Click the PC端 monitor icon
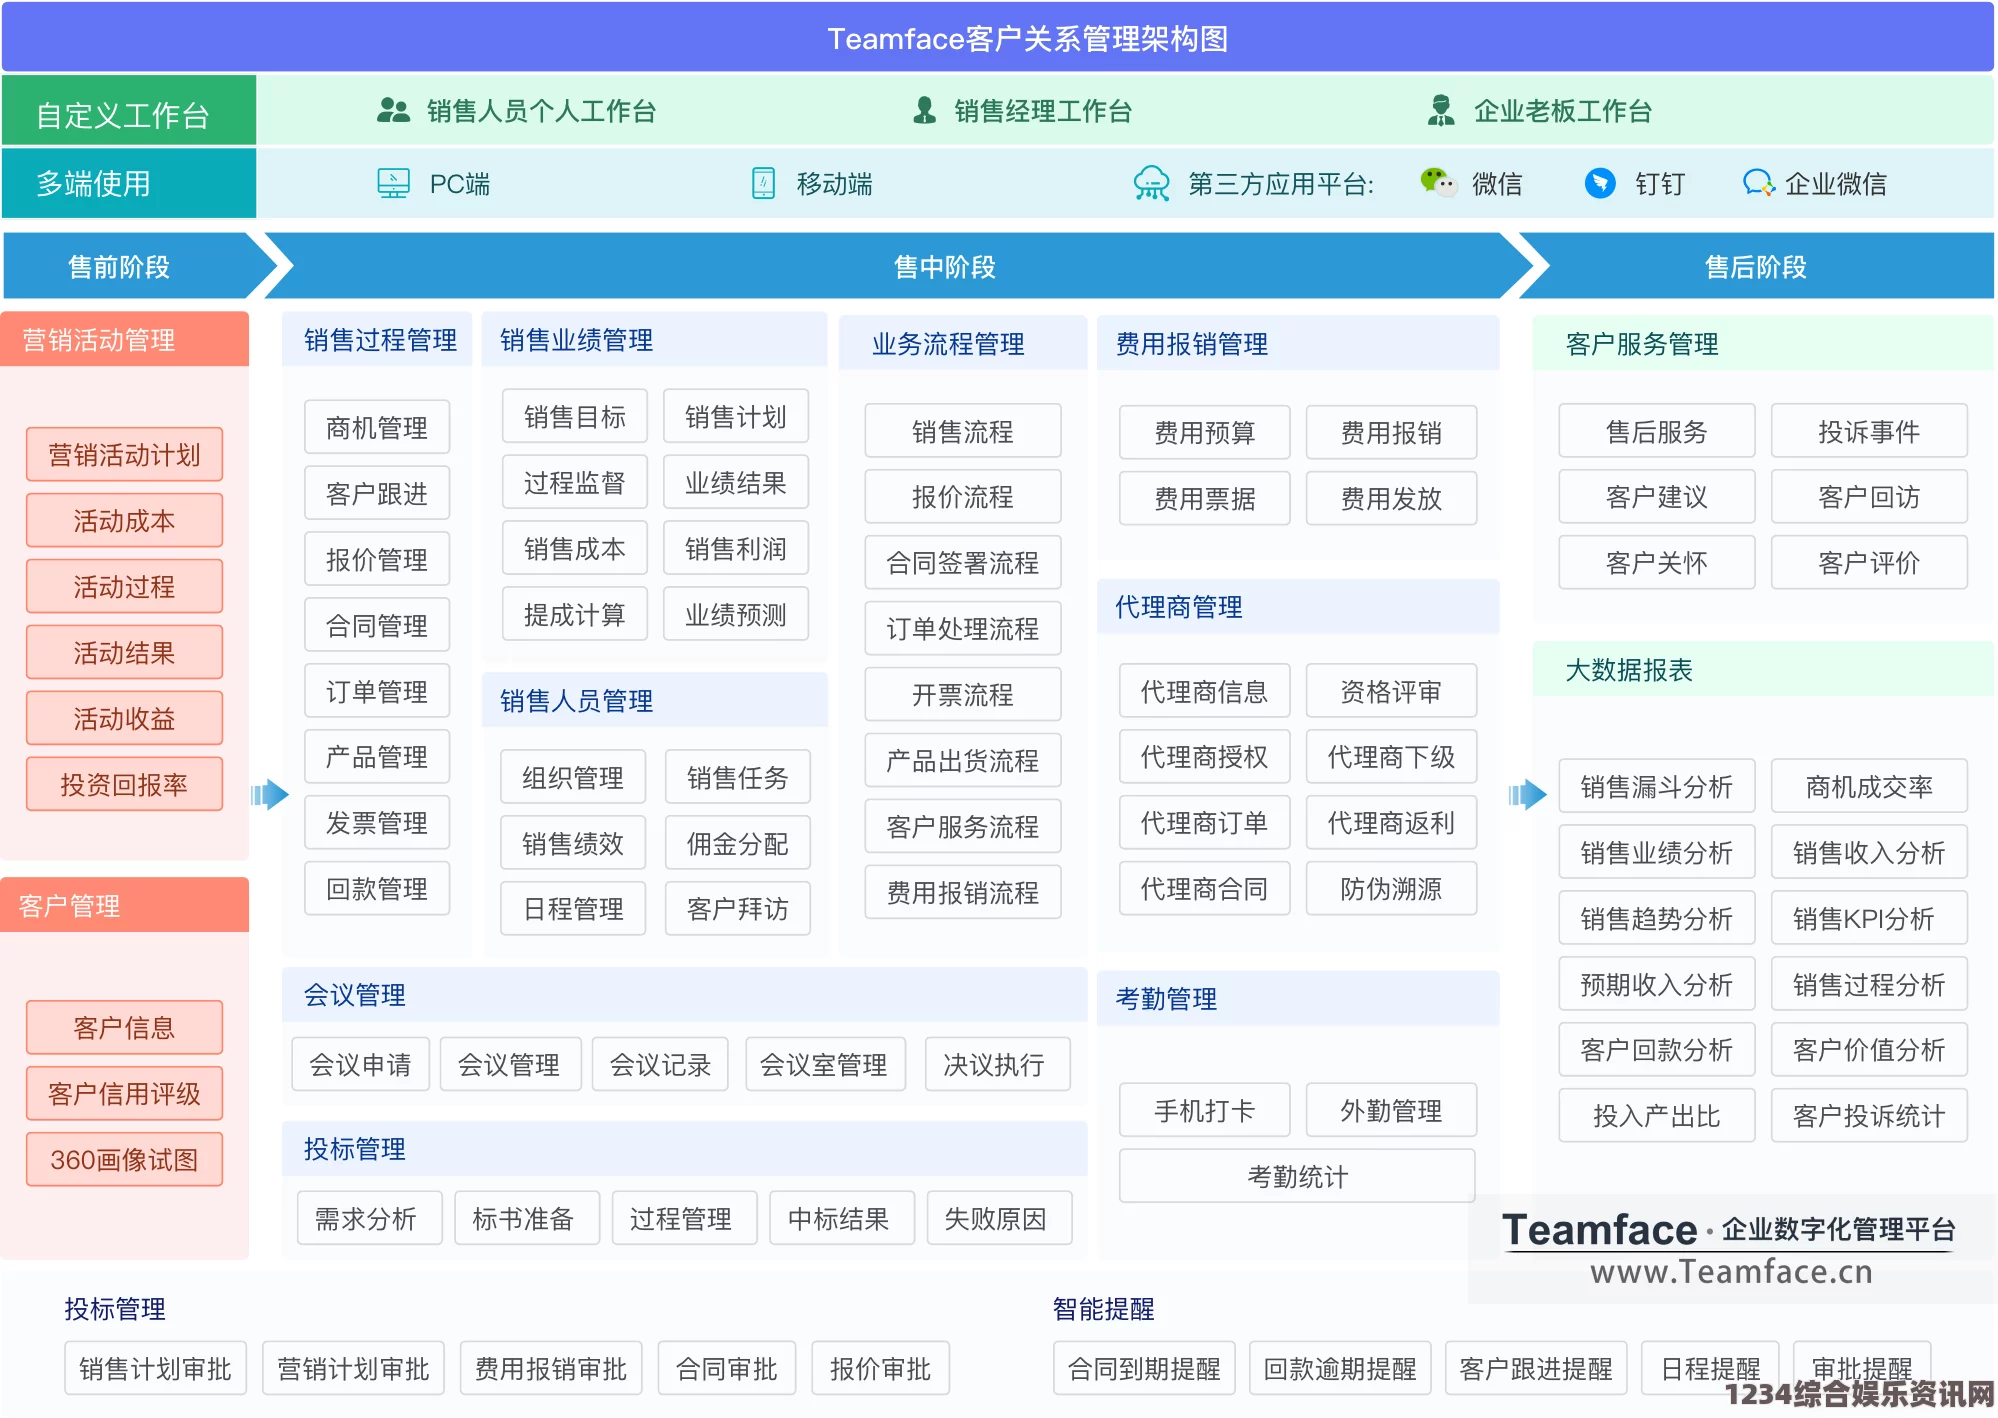Image resolution: width=1998 pixels, height=1418 pixels. point(393,183)
